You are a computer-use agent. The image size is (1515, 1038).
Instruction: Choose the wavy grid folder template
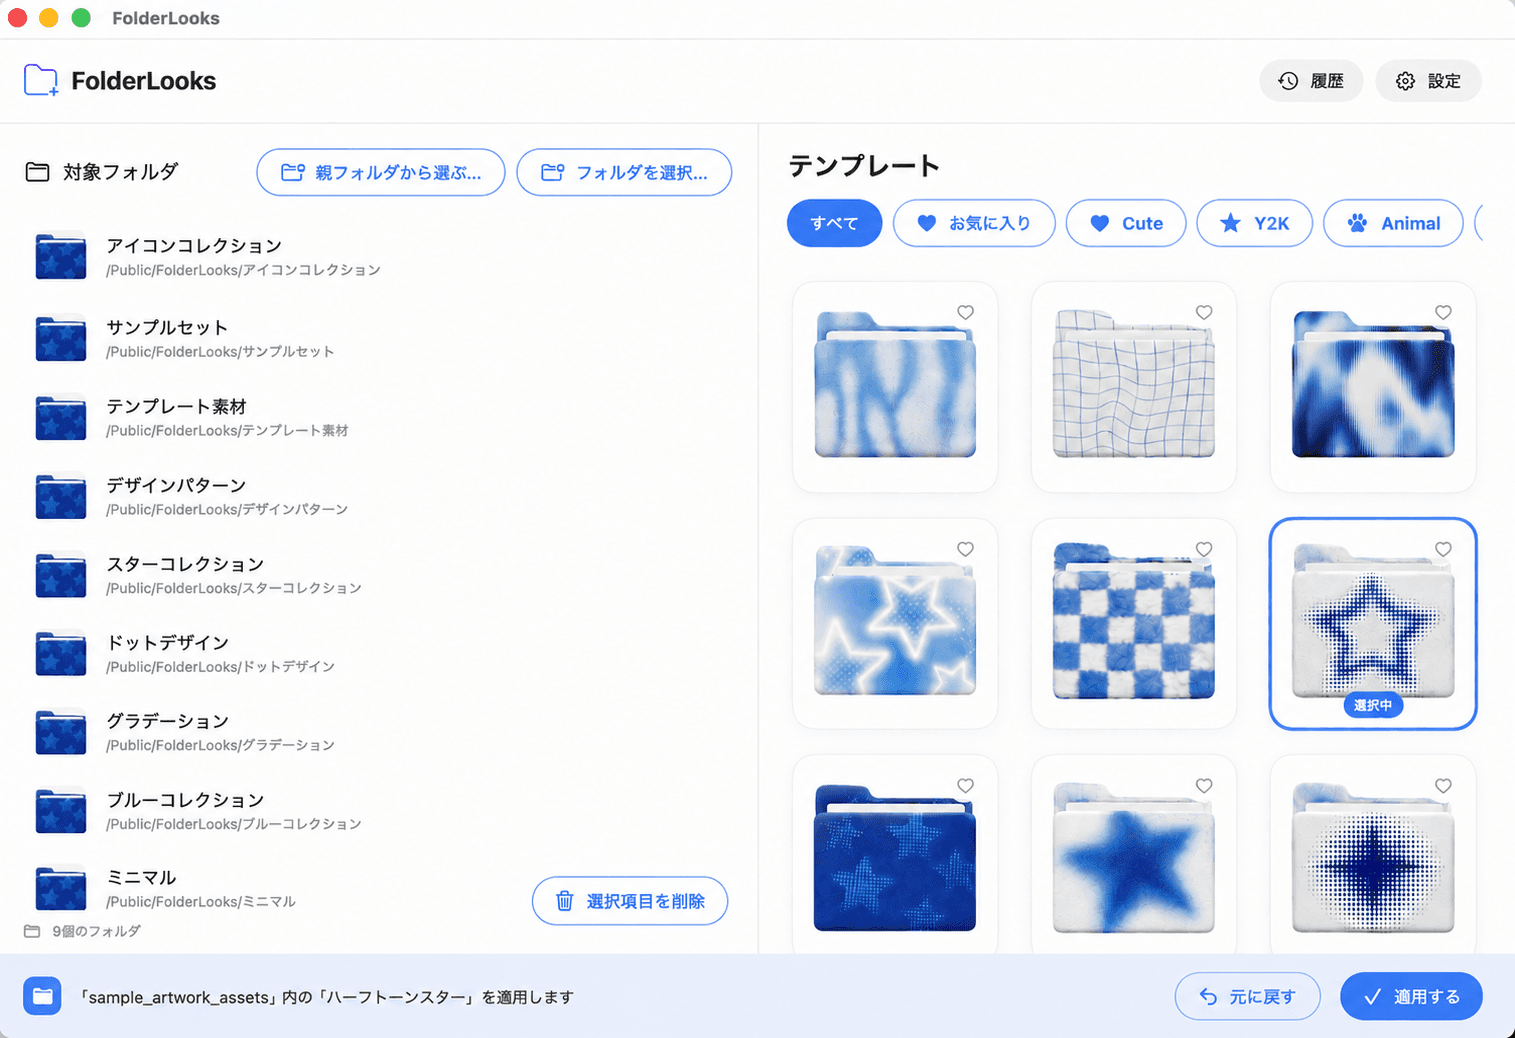point(1134,387)
